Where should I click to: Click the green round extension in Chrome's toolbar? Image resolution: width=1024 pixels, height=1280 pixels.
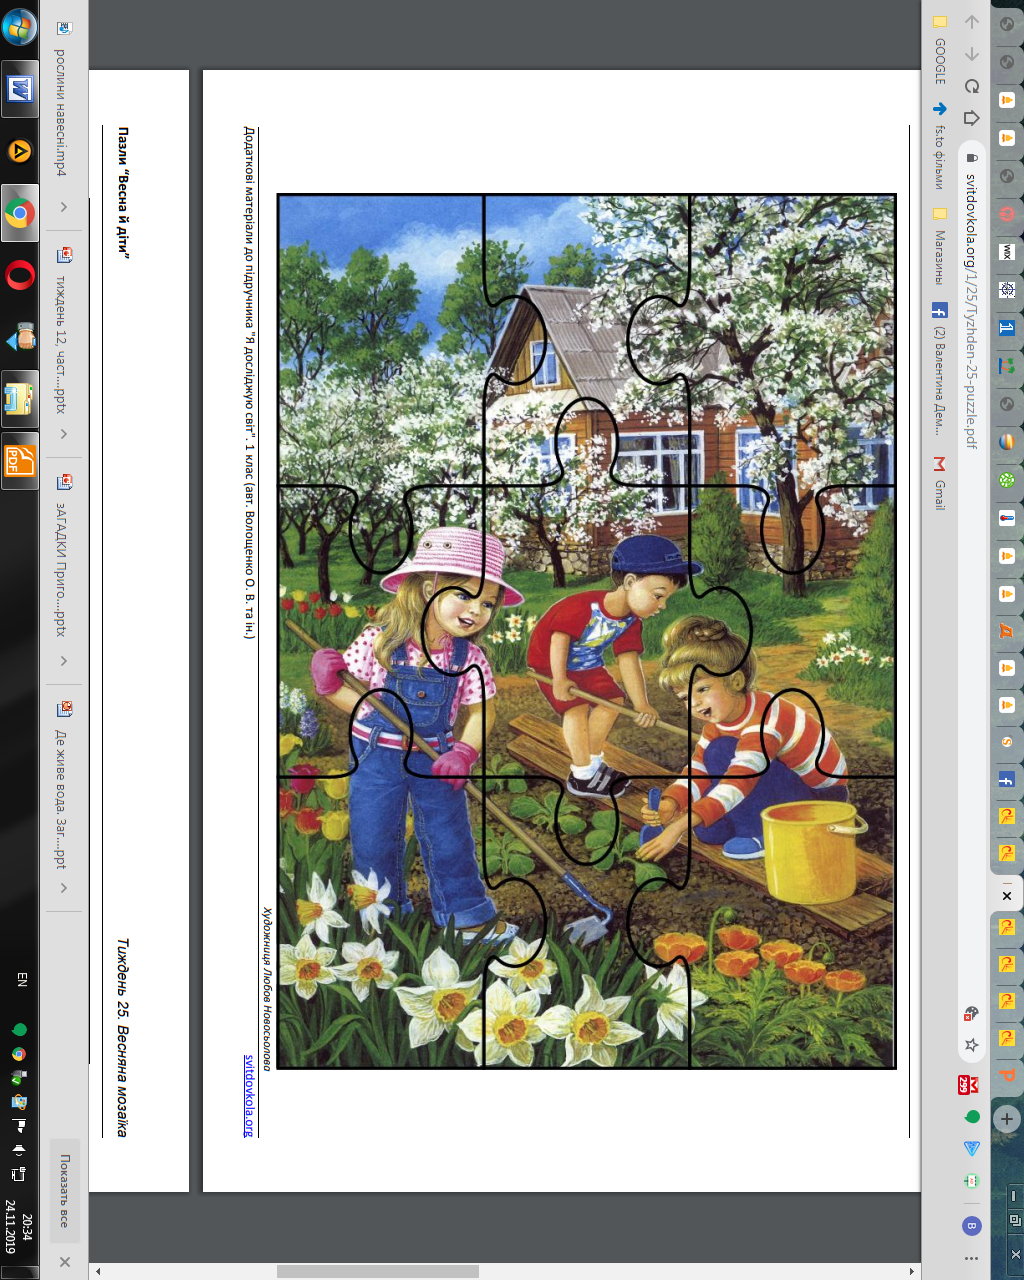click(971, 1116)
